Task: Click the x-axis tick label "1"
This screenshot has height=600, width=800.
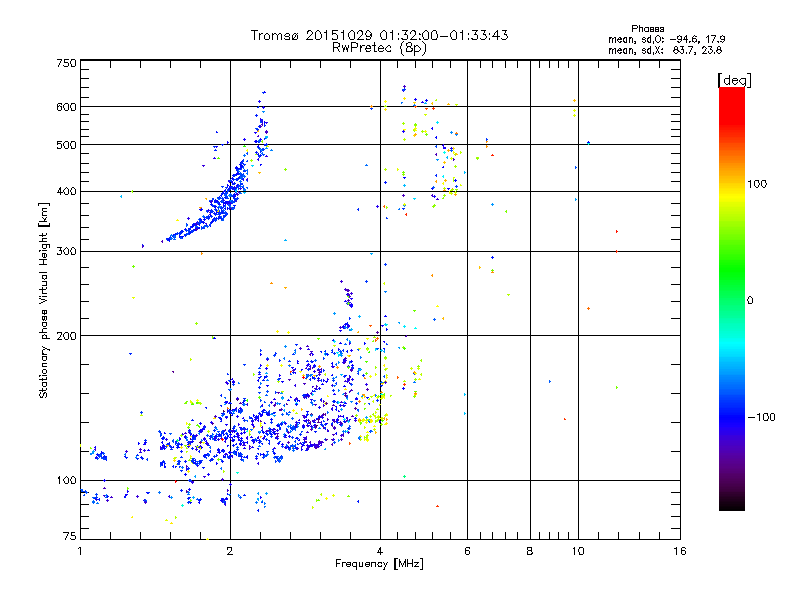Action: (x=80, y=551)
